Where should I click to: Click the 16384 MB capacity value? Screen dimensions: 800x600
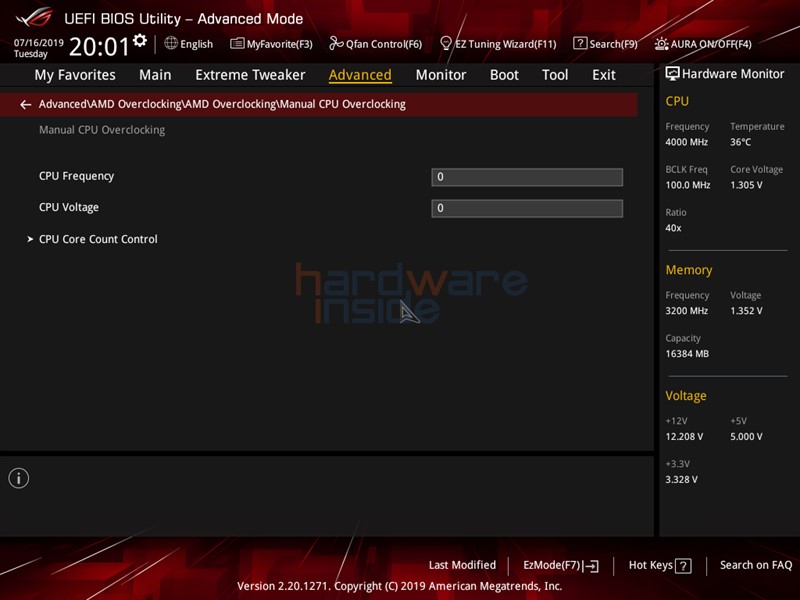[x=687, y=354]
